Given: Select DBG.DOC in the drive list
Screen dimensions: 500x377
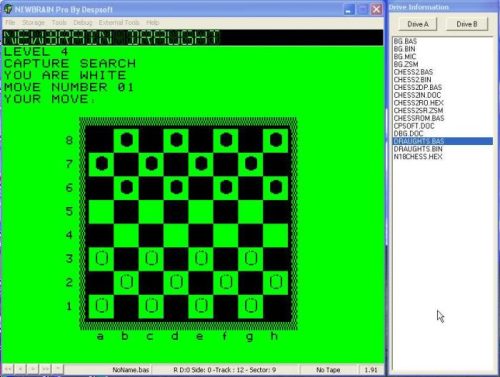Looking at the screenshot, I should (x=408, y=134).
